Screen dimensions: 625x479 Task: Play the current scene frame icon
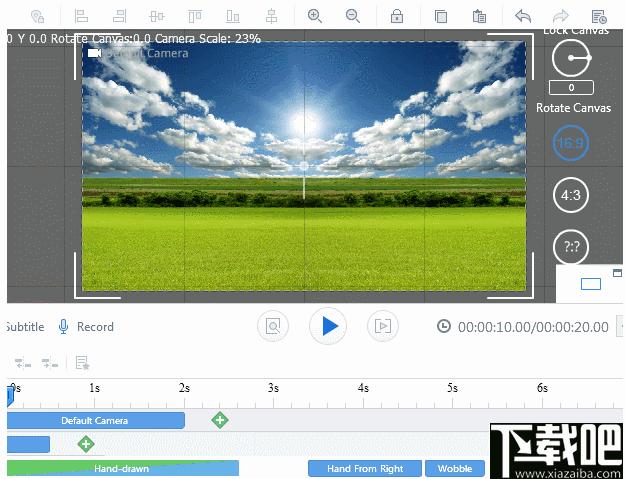(383, 326)
